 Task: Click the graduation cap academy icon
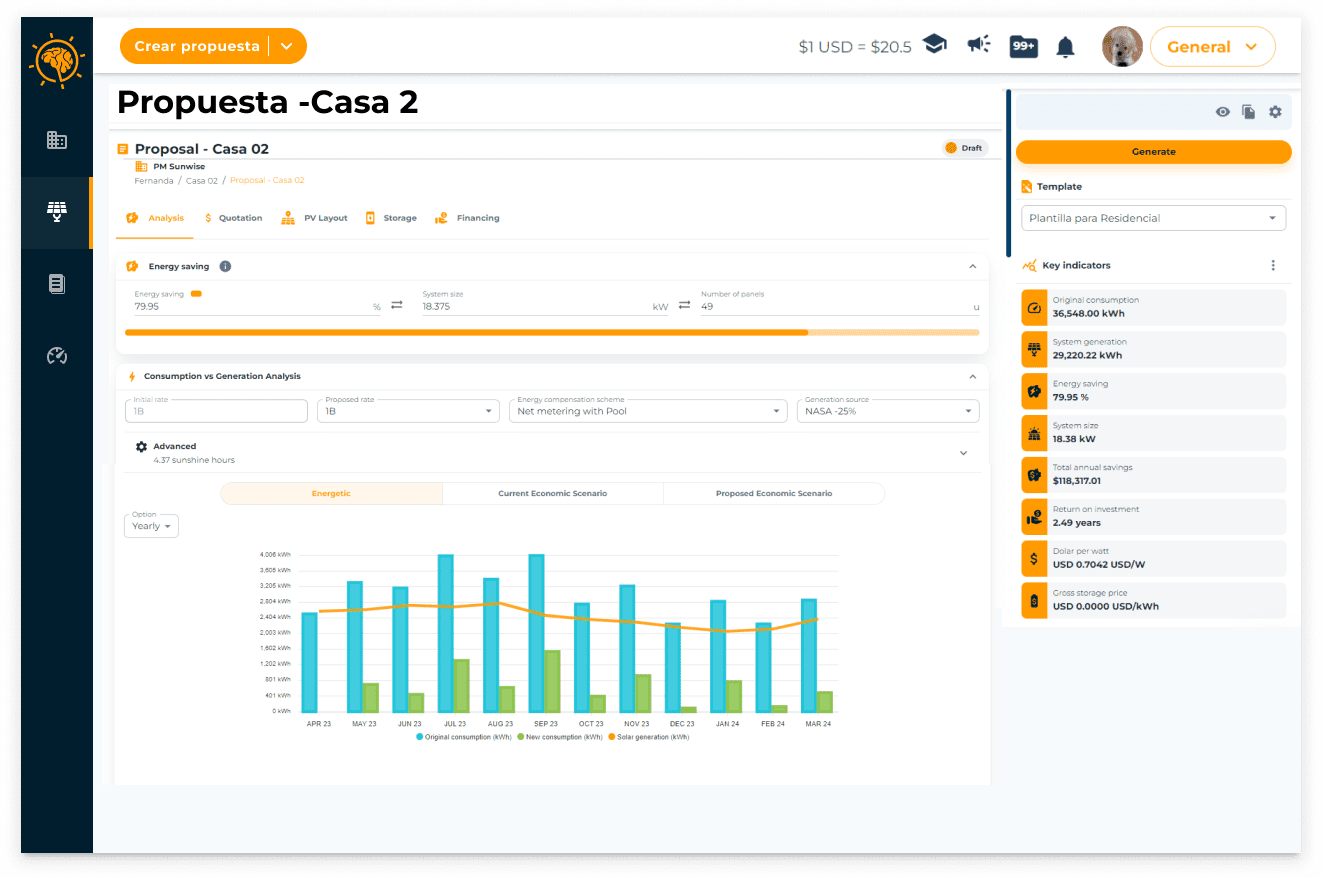[935, 46]
